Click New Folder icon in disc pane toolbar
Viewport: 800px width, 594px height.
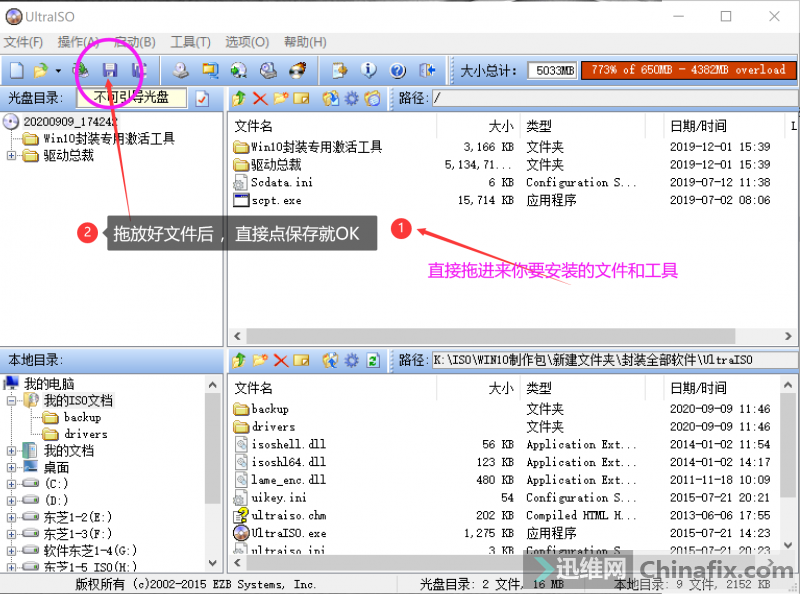coord(281,98)
